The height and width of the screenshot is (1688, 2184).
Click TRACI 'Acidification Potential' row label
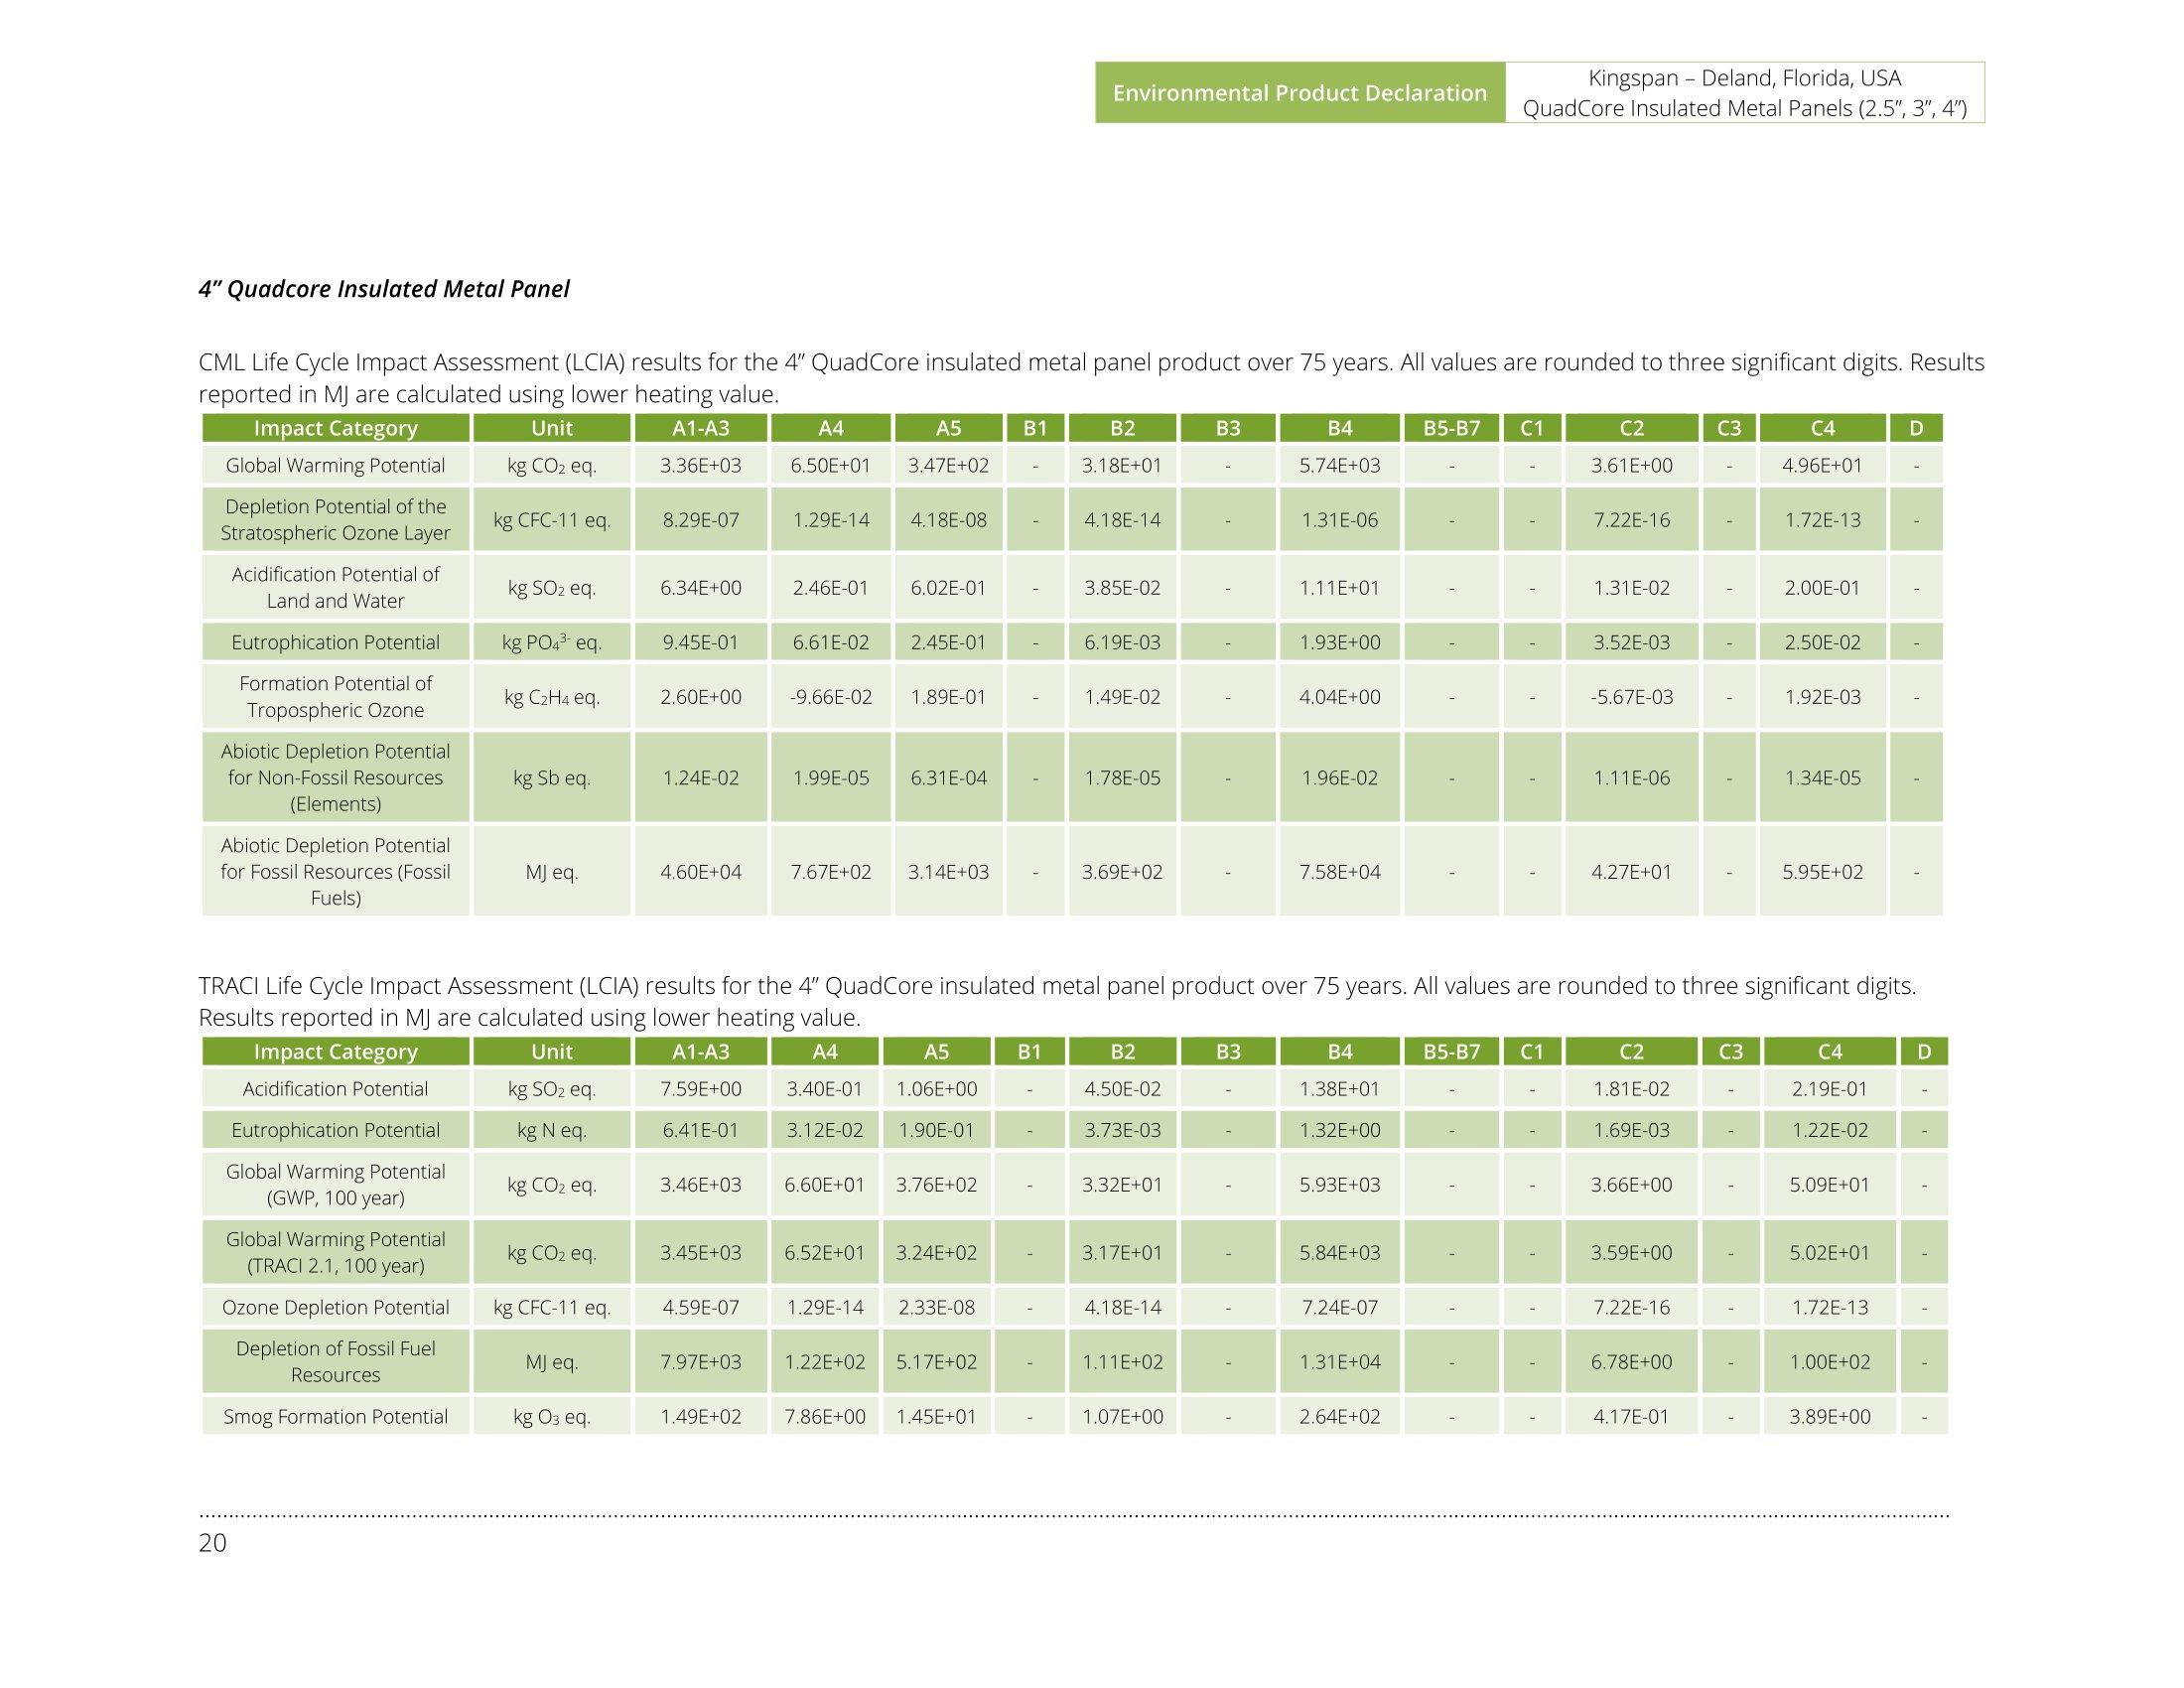(x=335, y=1089)
